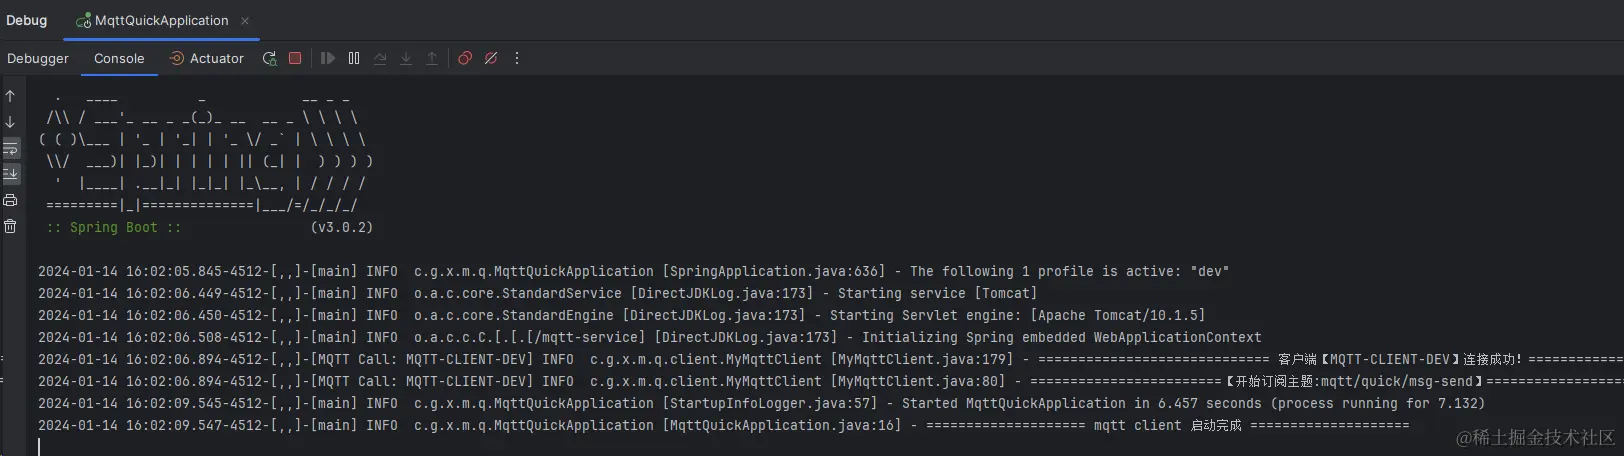
Task: Click the ':: Spring Boot ::' banner text
Action: (114, 227)
